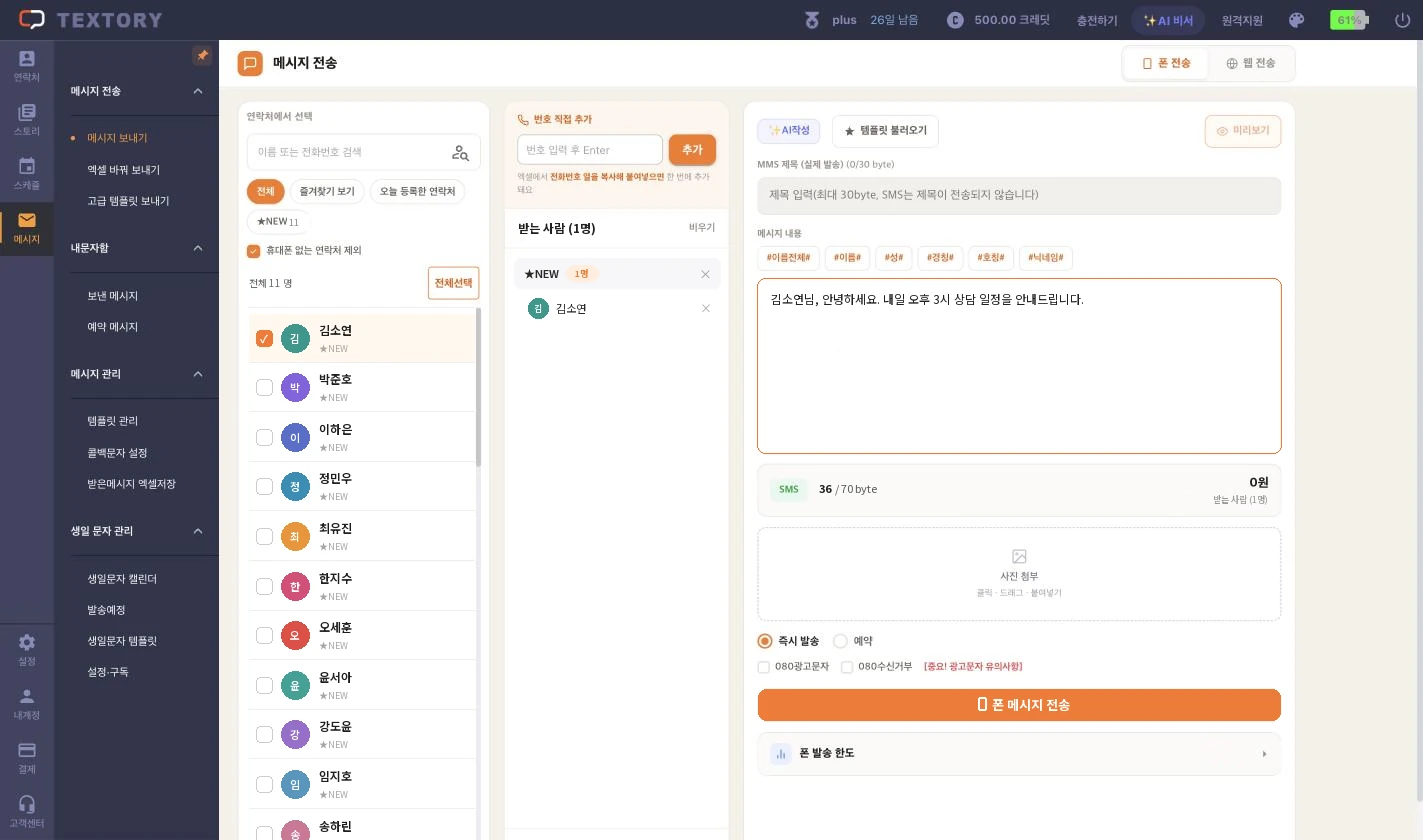Click the 번호 입력 후 Enter field
This screenshot has width=1423, height=840.
tap(590, 150)
